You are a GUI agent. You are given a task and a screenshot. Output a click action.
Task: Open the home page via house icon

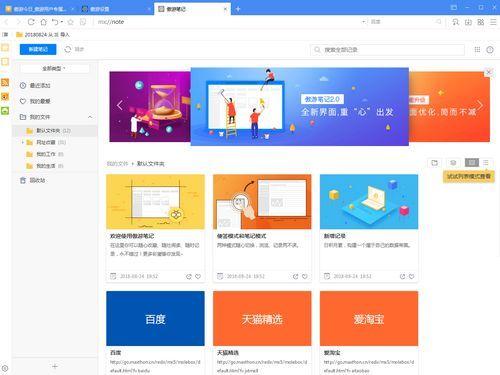click(x=43, y=22)
